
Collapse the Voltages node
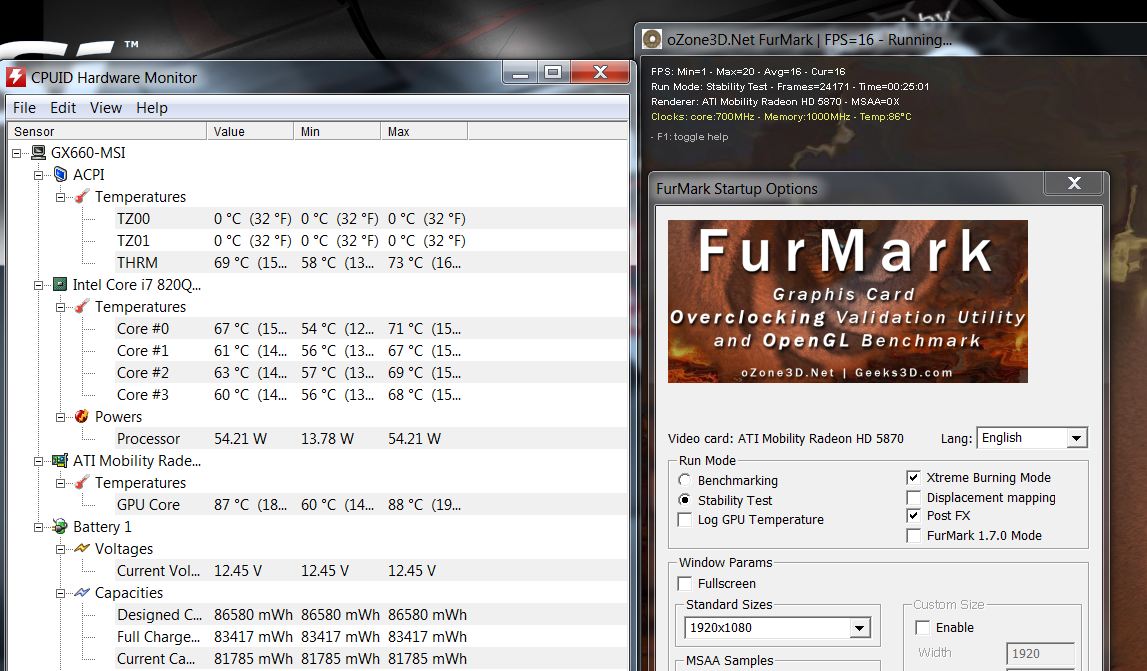point(60,549)
